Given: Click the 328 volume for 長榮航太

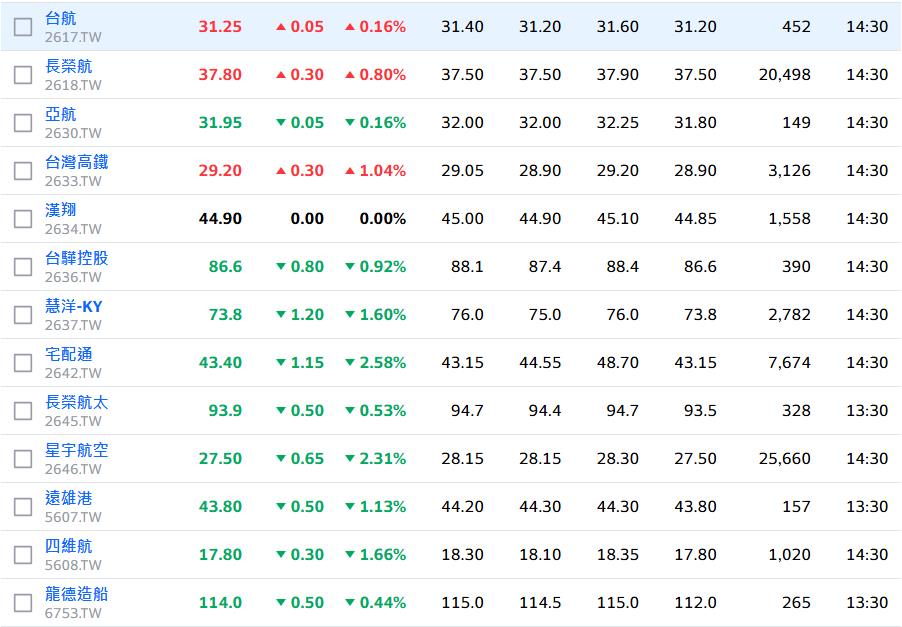Looking at the screenshot, I should [x=796, y=411].
